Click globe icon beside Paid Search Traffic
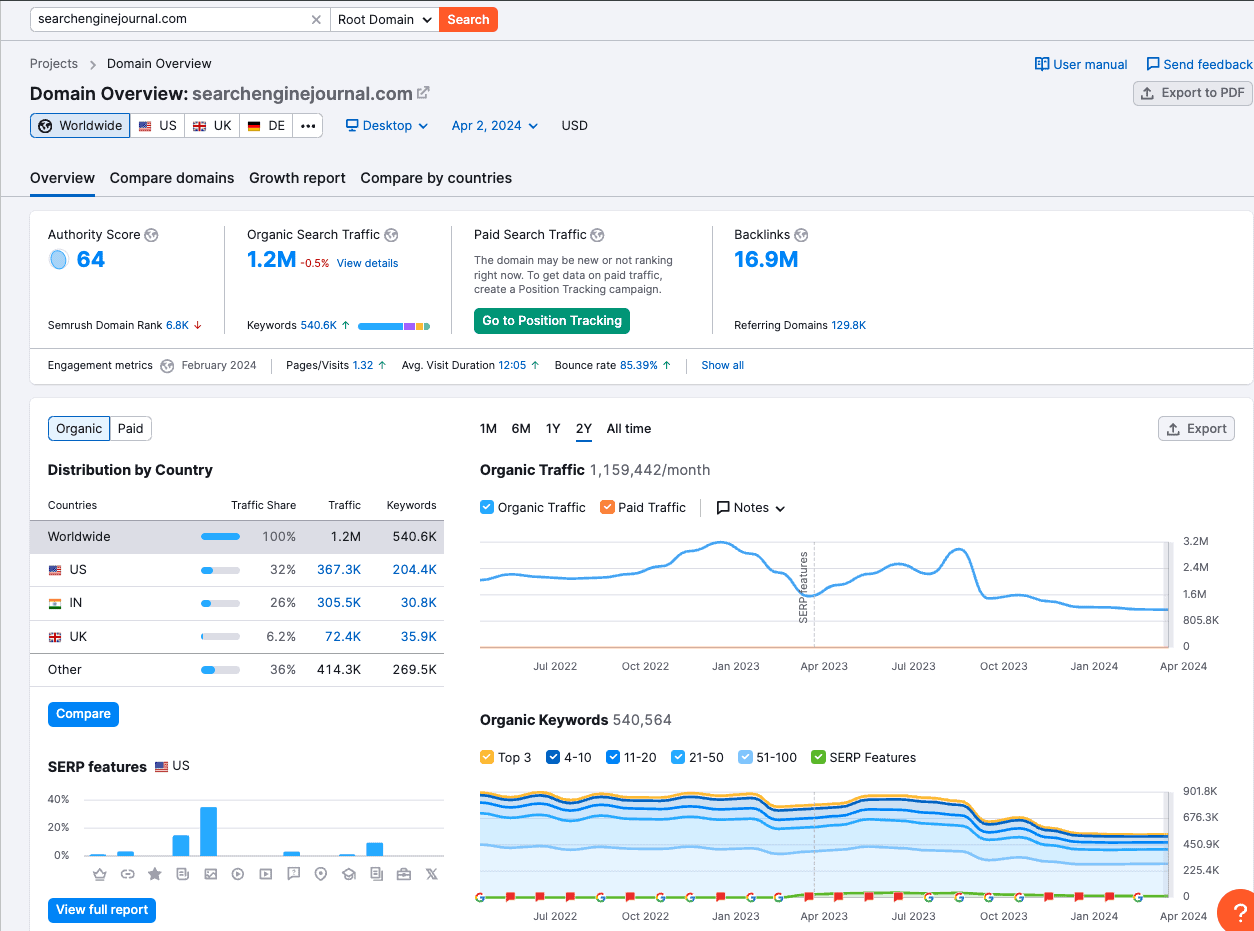Image resolution: width=1254 pixels, height=931 pixels. pyautogui.click(x=597, y=235)
